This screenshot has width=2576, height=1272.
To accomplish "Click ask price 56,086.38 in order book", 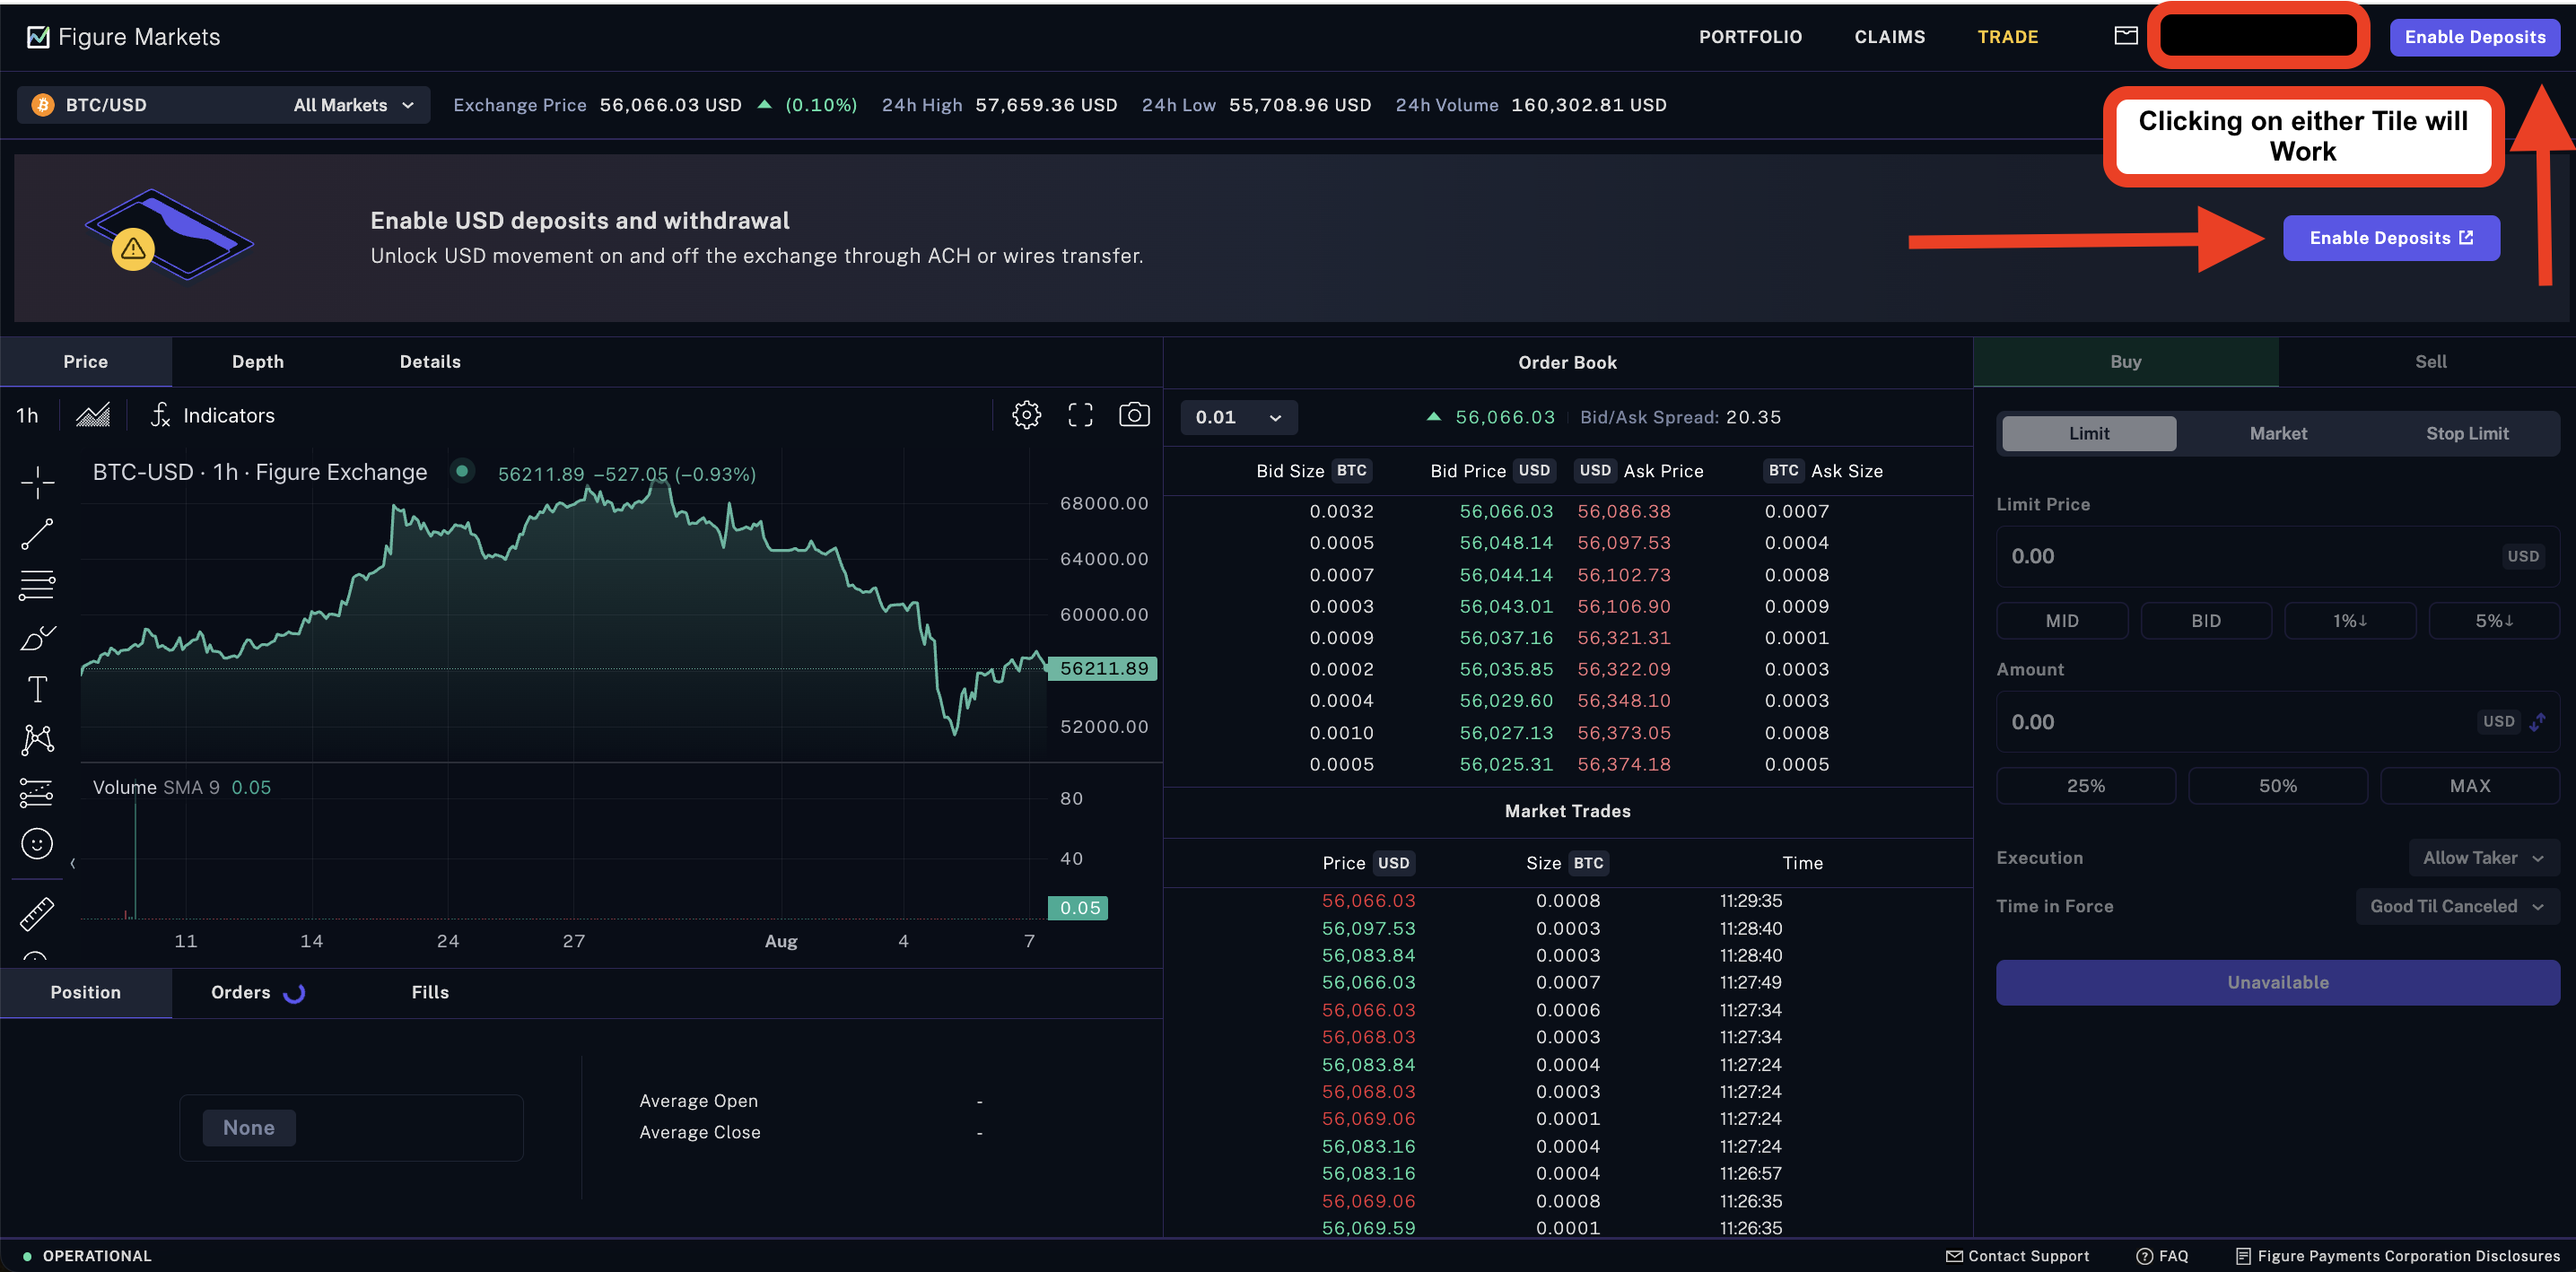I will pyautogui.click(x=1624, y=511).
